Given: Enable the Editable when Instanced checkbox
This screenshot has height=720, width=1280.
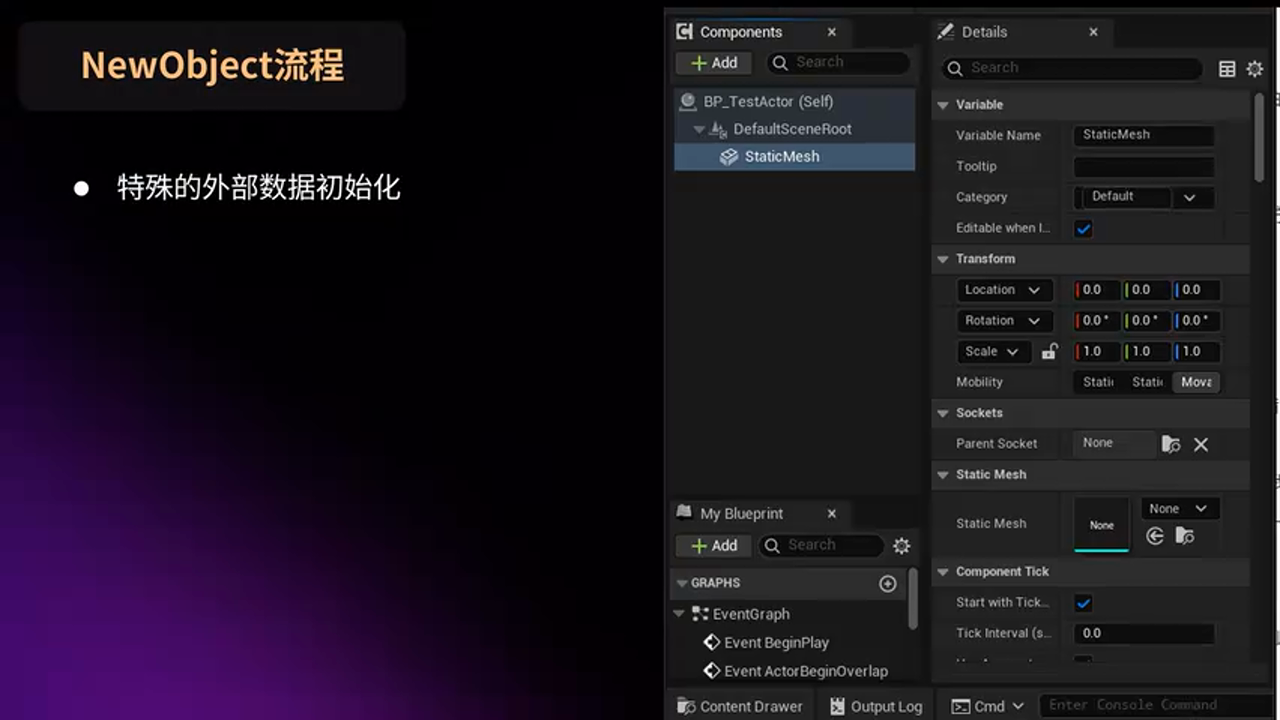Looking at the screenshot, I should tap(1083, 228).
